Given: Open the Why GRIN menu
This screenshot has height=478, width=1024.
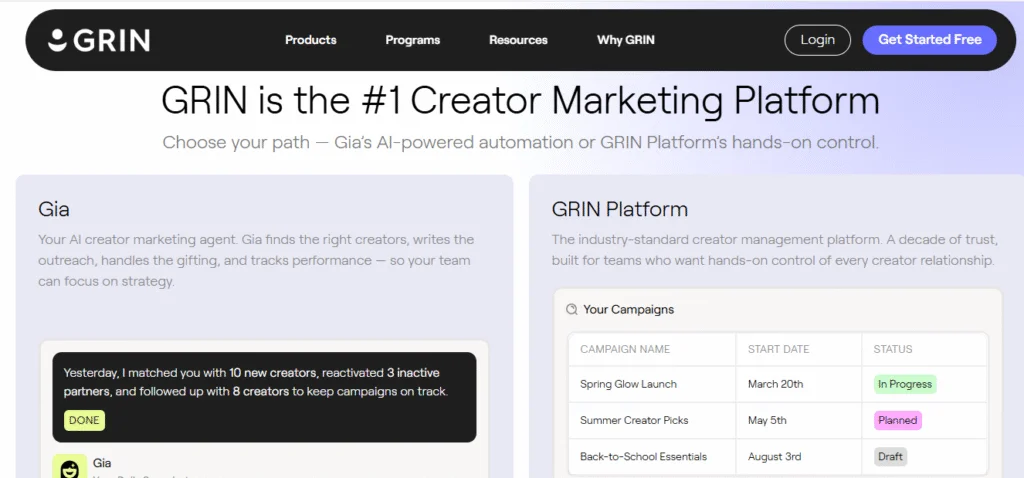Looking at the screenshot, I should (x=625, y=40).
